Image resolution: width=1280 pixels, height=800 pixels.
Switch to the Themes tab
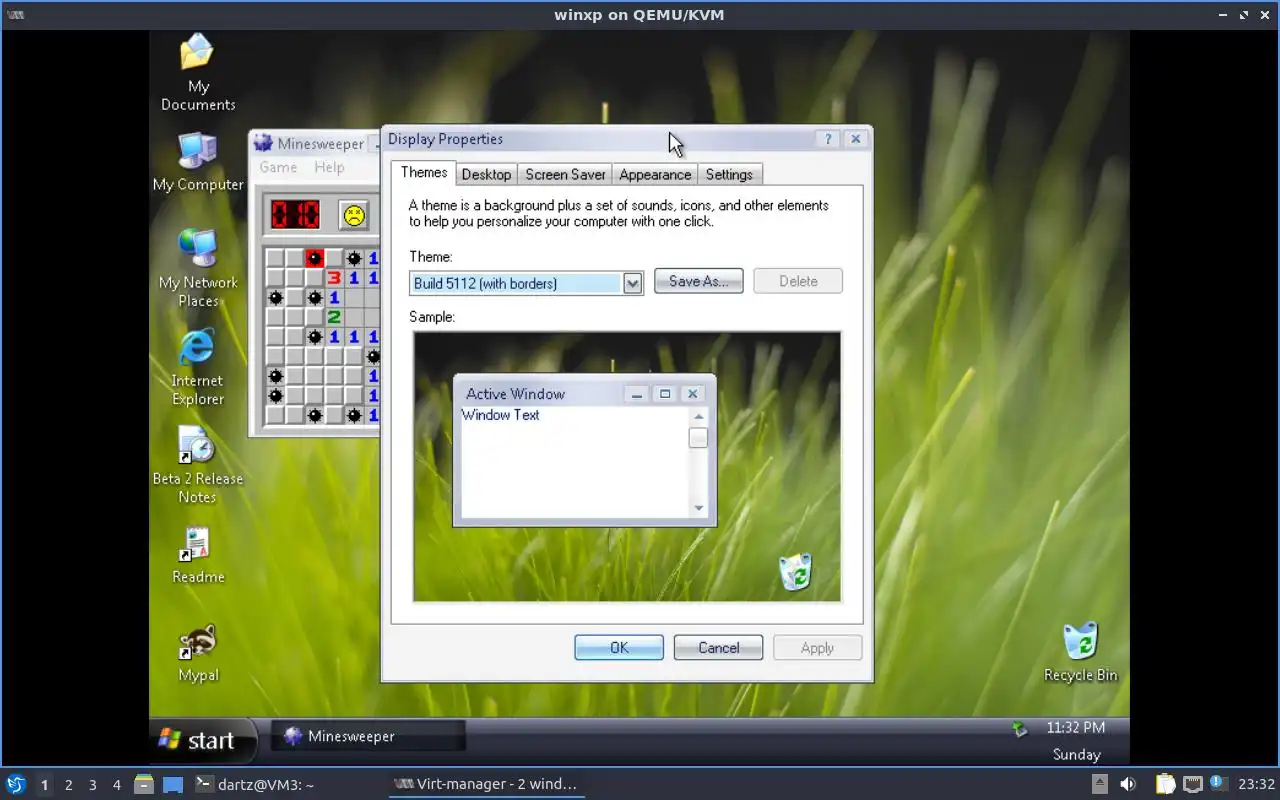[424, 172]
